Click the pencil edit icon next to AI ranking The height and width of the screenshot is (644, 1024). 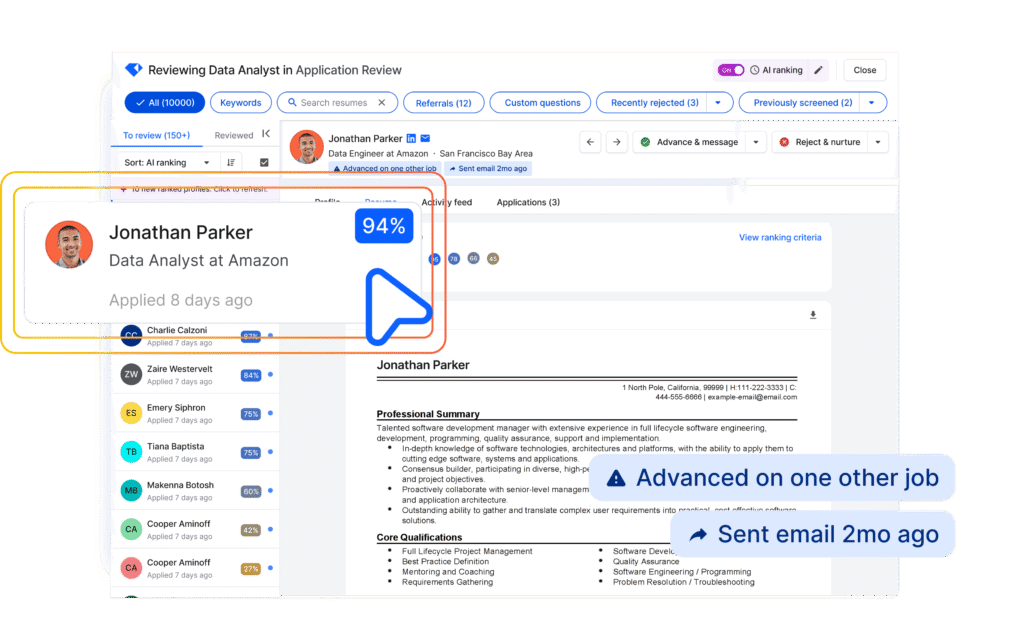point(819,70)
